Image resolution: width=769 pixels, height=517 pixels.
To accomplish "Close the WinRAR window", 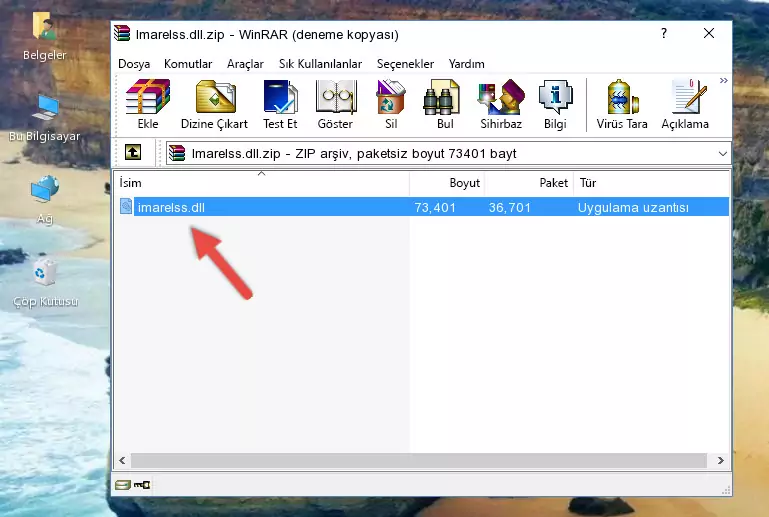I will coord(709,33).
